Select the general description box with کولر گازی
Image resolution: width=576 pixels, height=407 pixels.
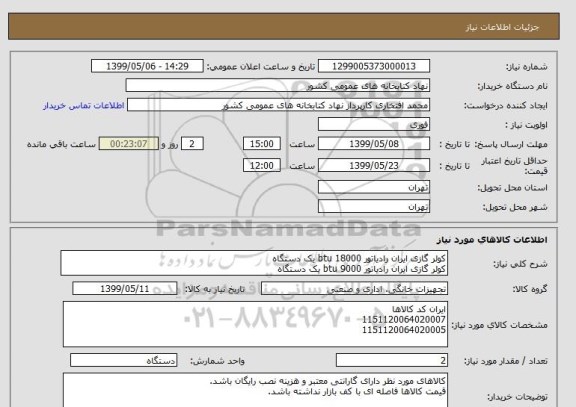254,263
